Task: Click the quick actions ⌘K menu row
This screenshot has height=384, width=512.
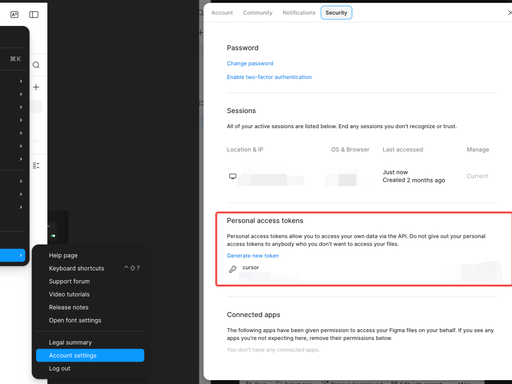Action: point(13,59)
